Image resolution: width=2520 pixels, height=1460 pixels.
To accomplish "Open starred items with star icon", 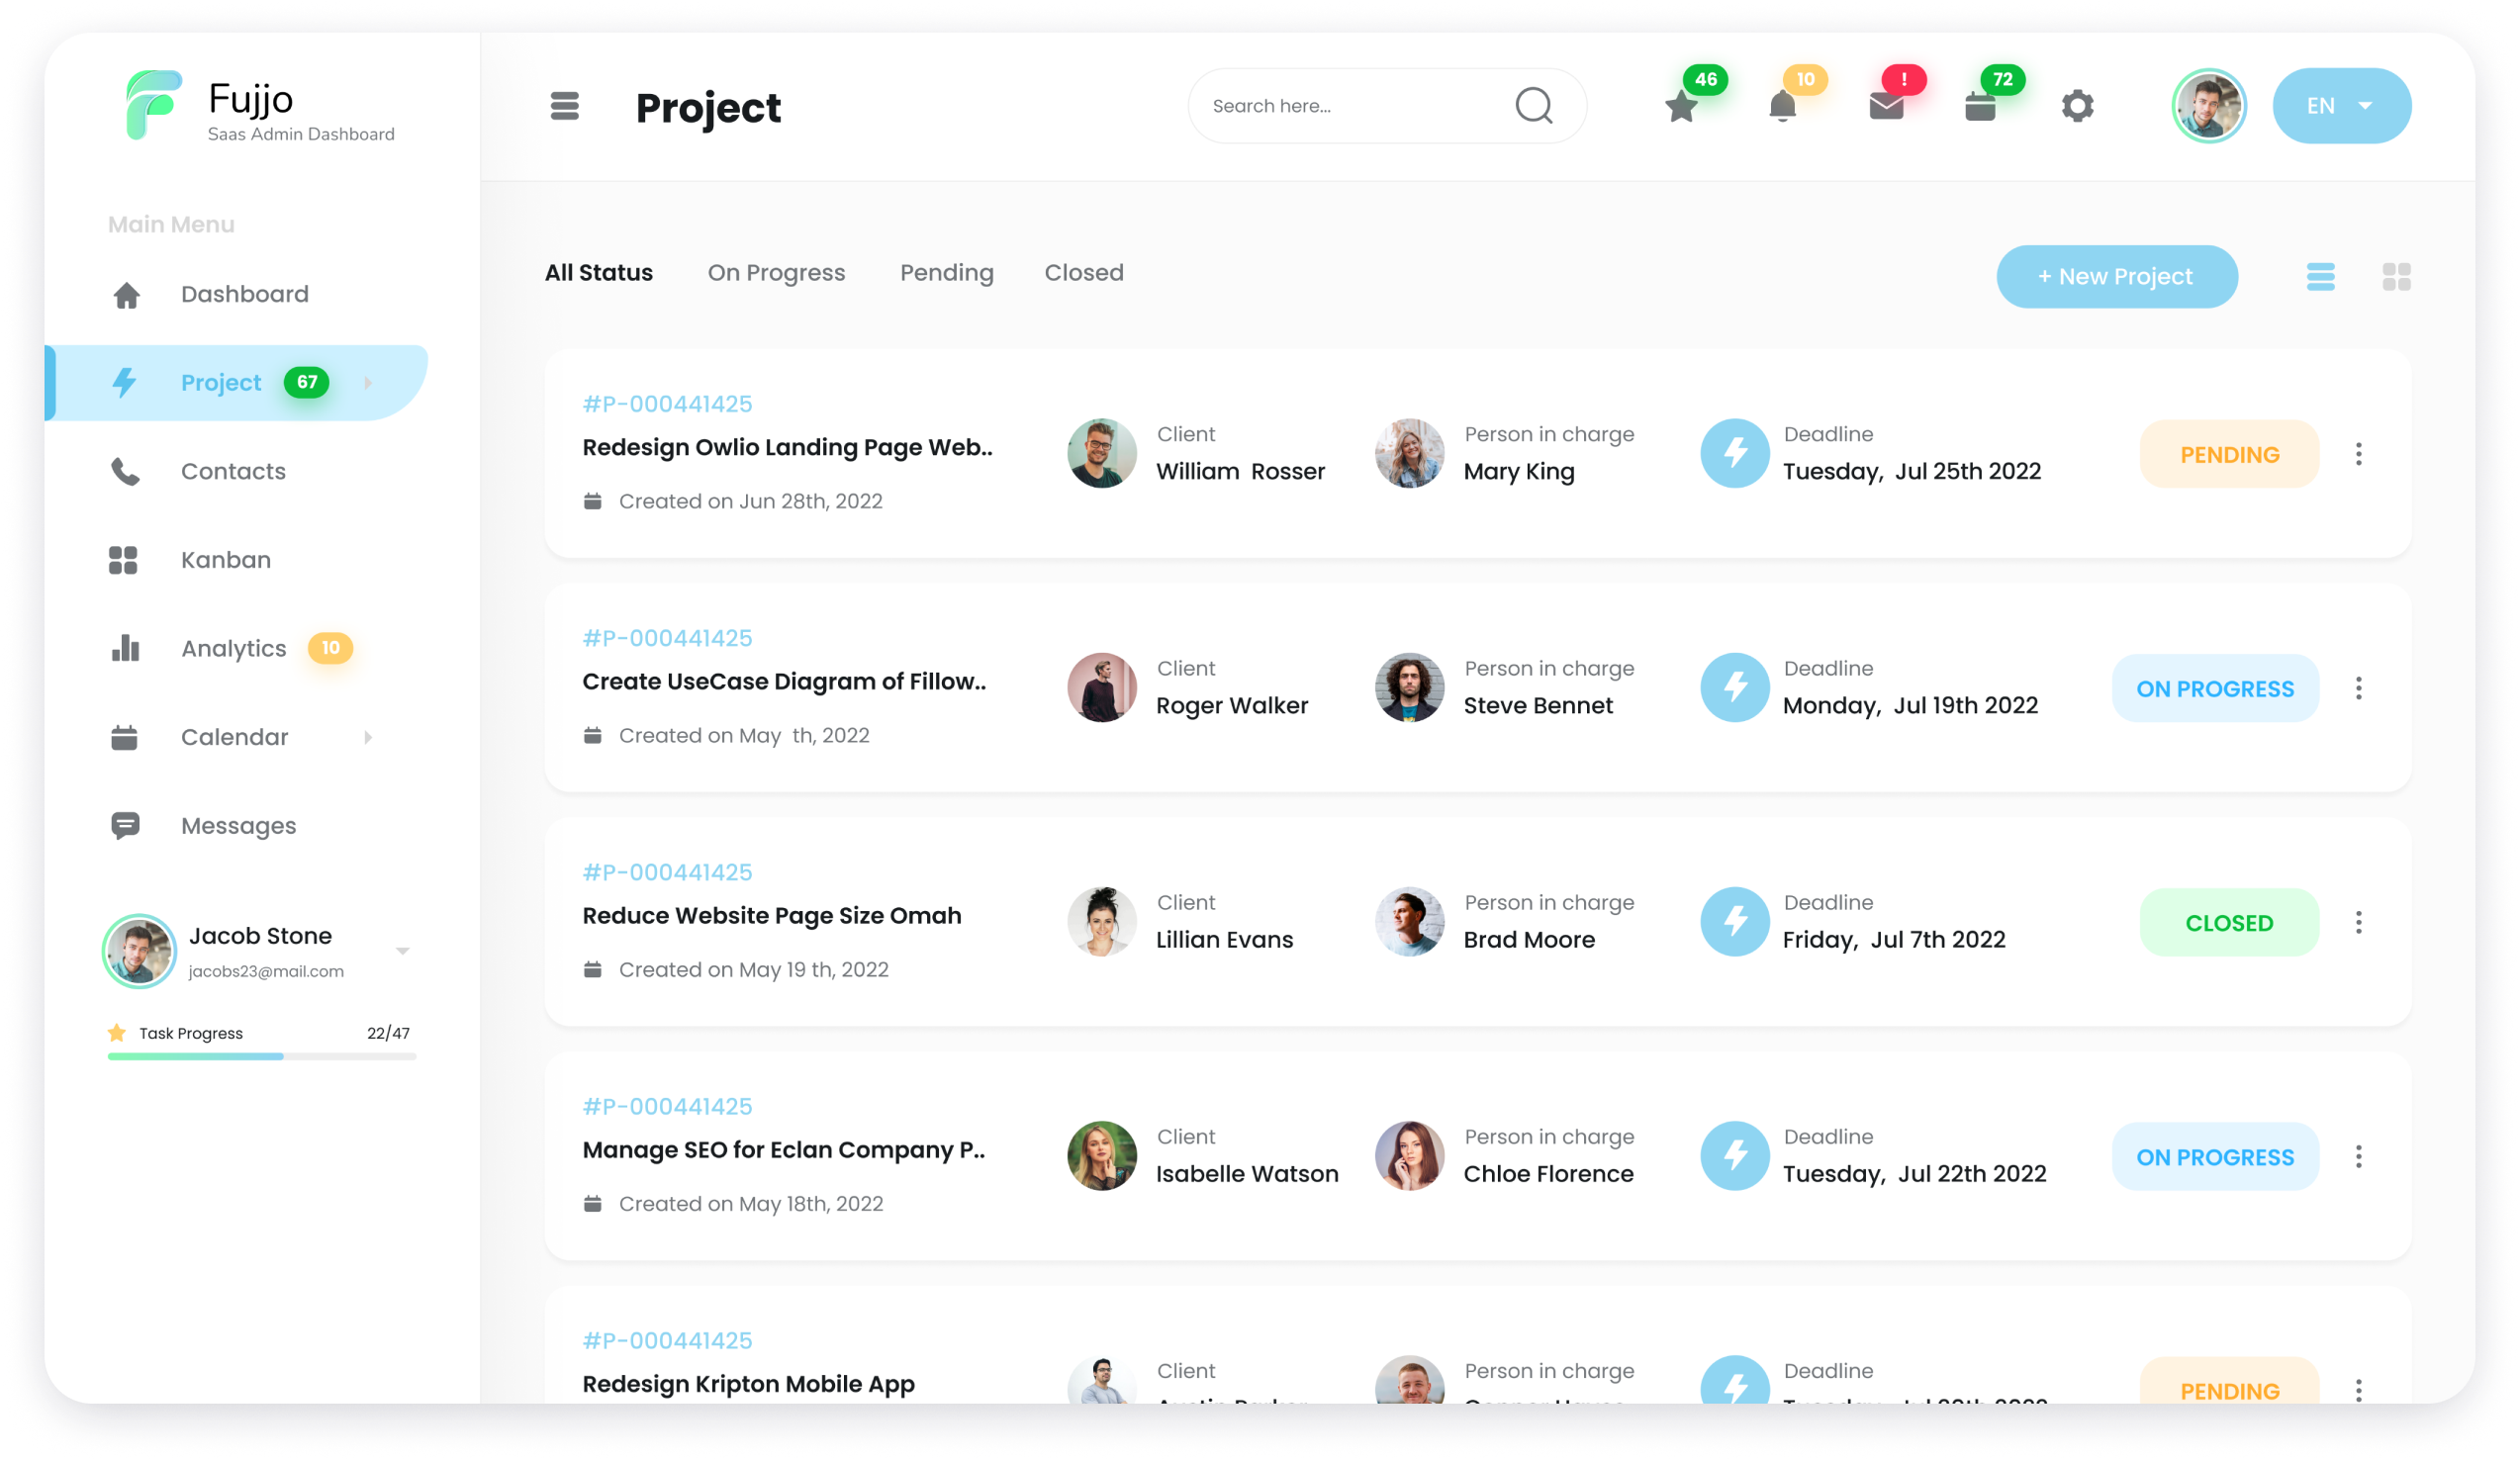I will 1681,106.
